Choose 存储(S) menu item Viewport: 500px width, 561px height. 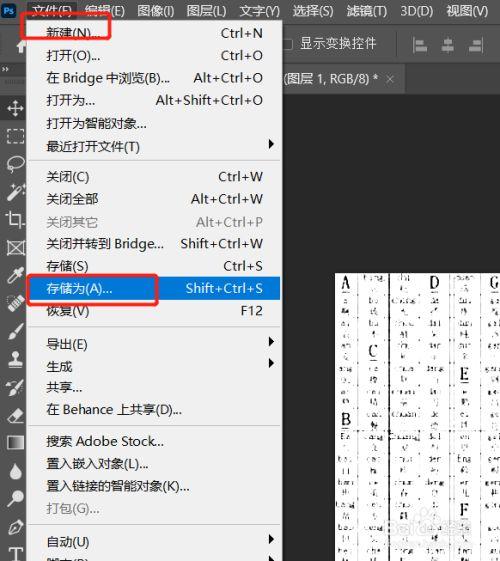click(153, 266)
